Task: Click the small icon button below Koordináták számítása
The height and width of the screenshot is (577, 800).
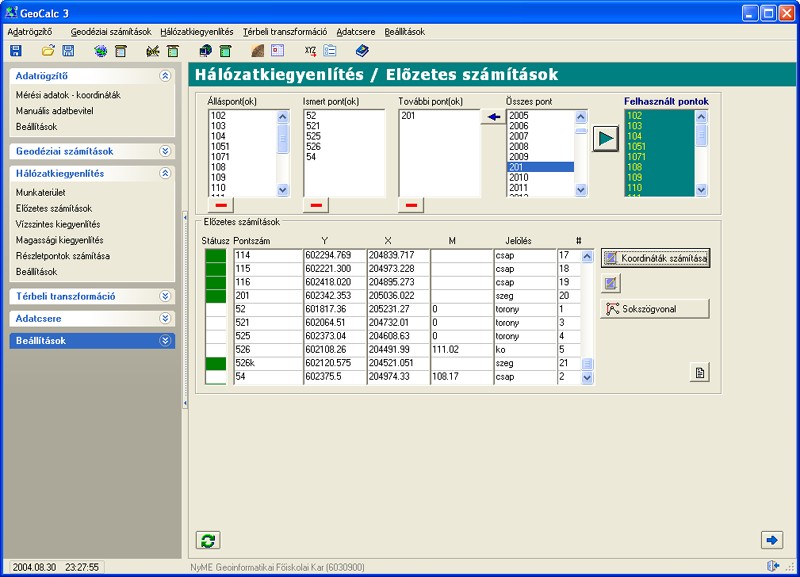Action: [611, 283]
